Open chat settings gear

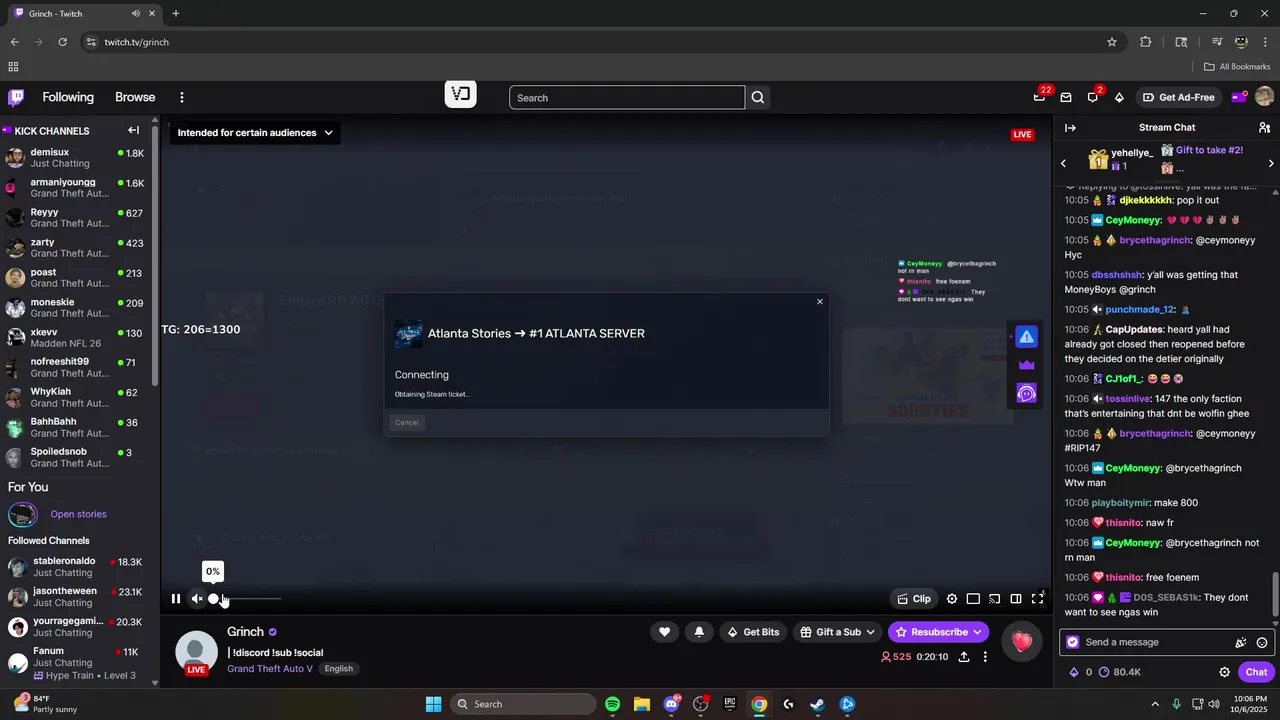(1224, 672)
